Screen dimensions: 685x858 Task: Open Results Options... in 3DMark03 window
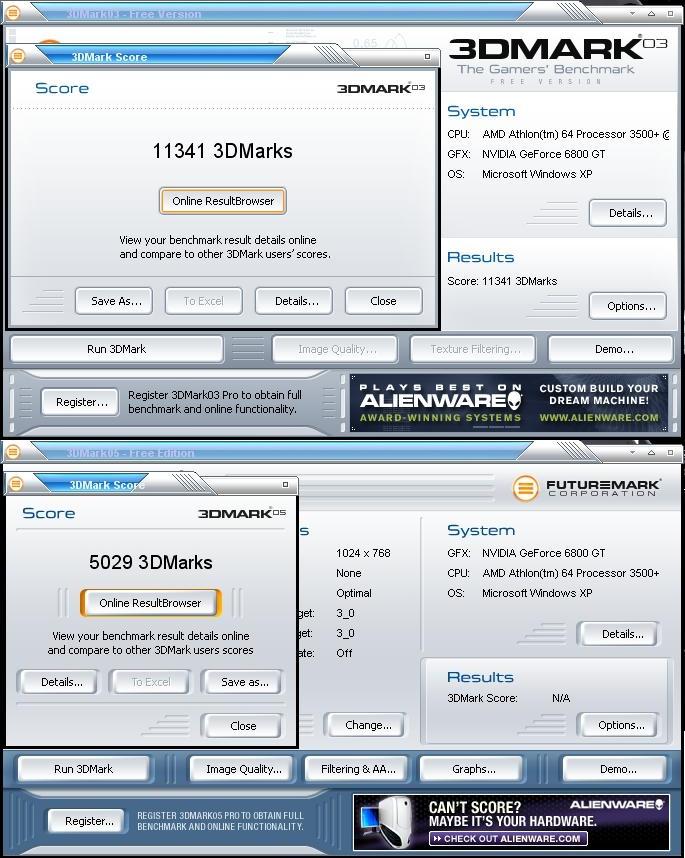coord(628,306)
